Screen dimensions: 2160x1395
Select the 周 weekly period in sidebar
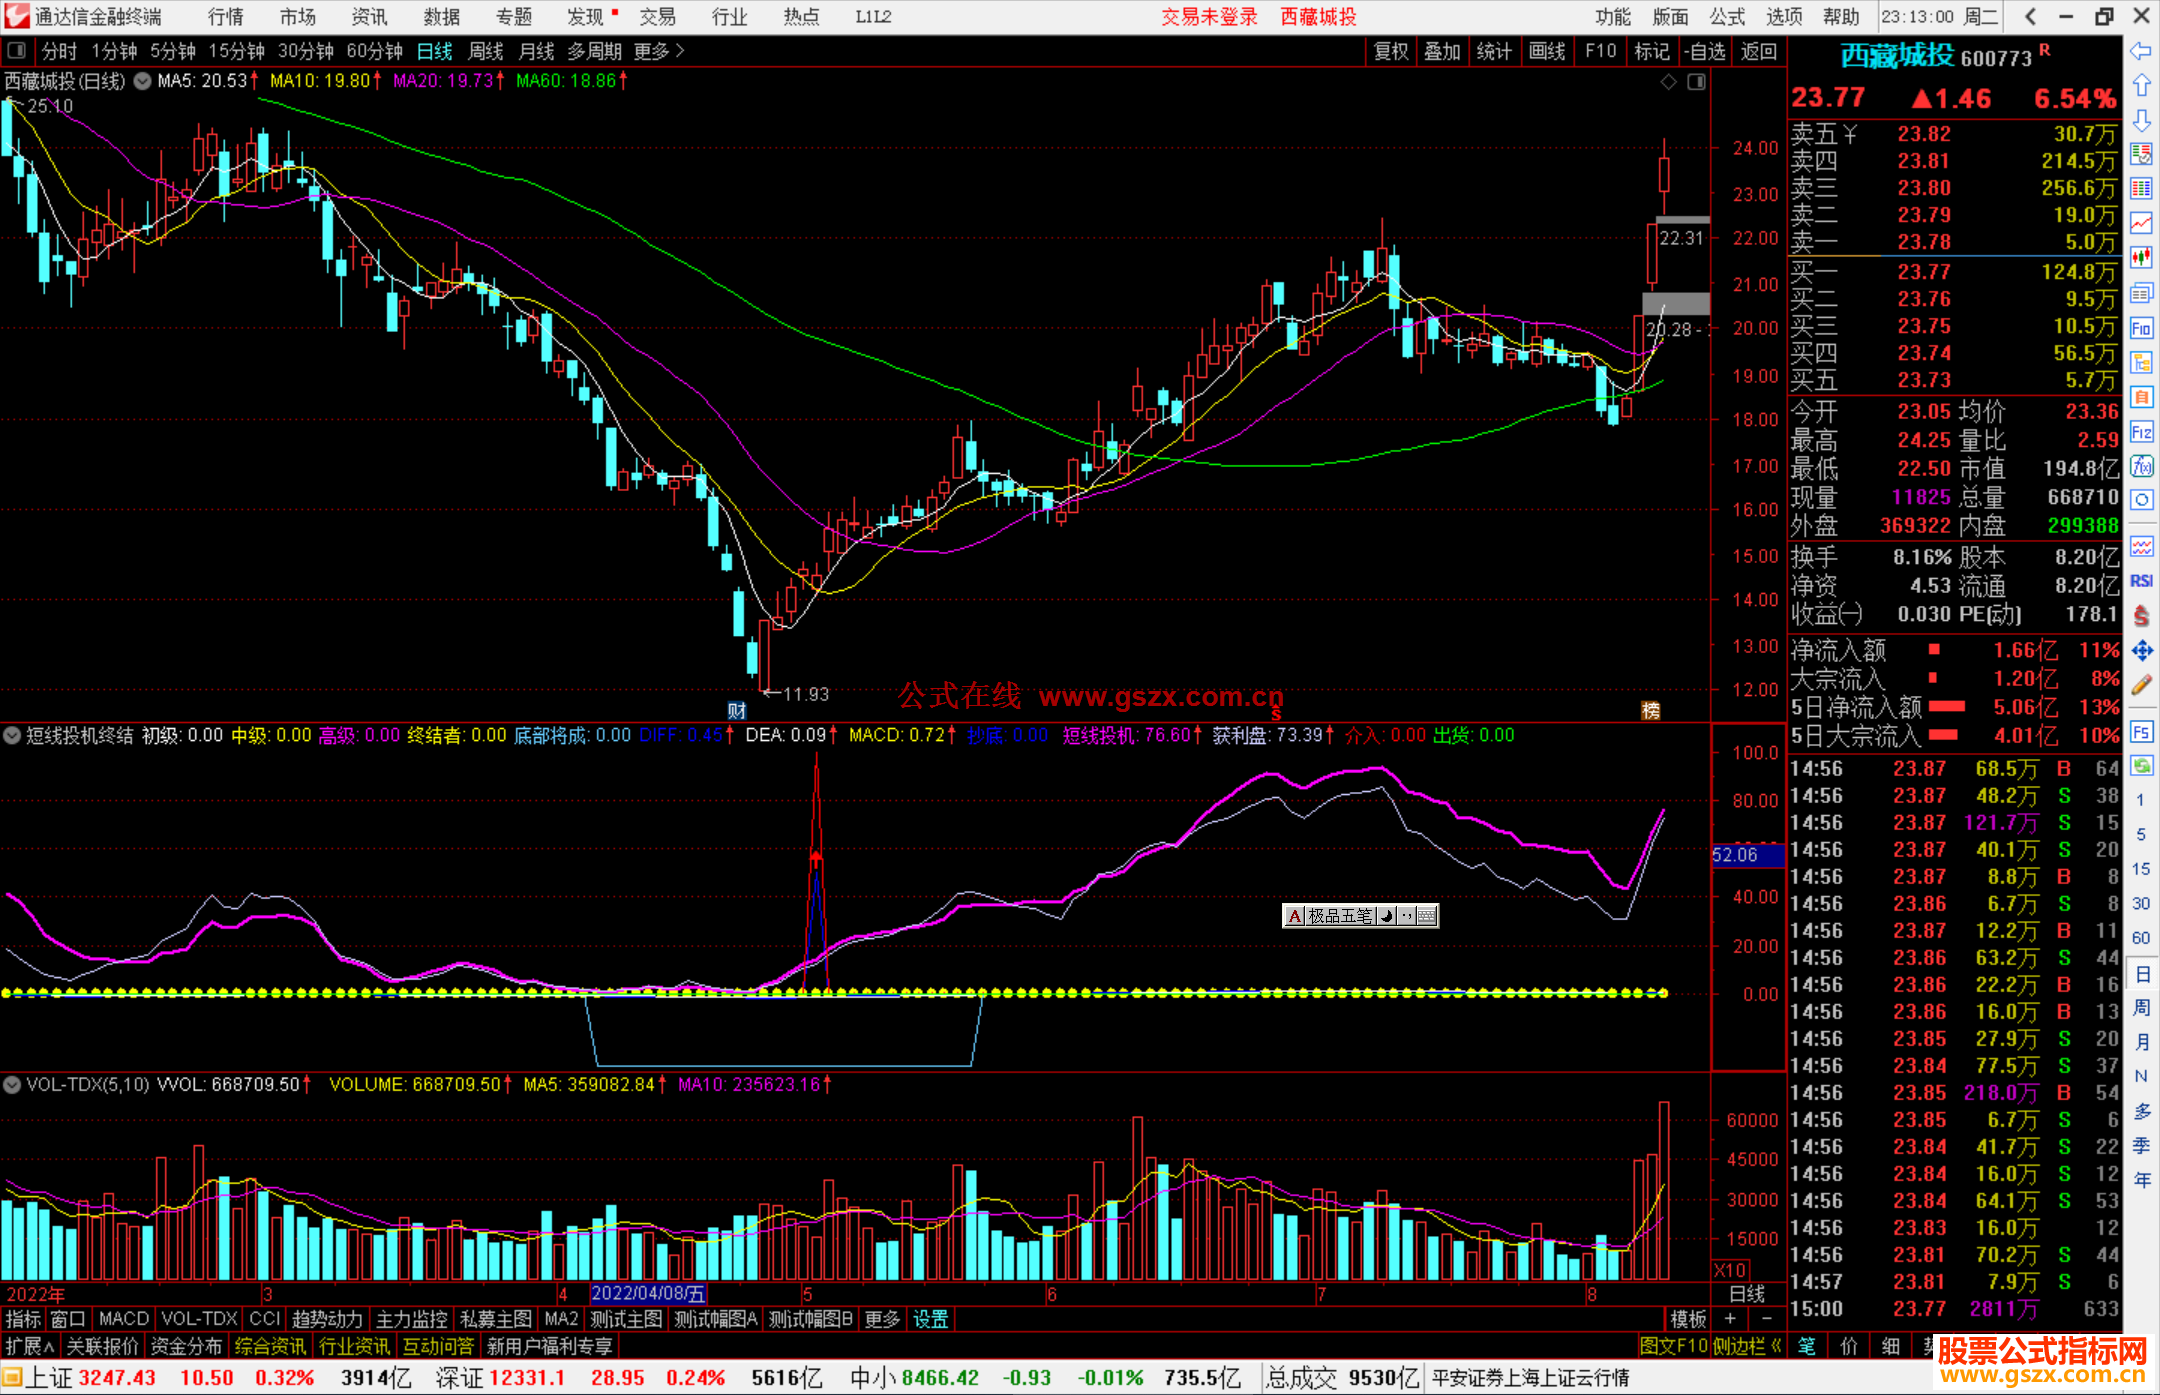(x=2141, y=1007)
